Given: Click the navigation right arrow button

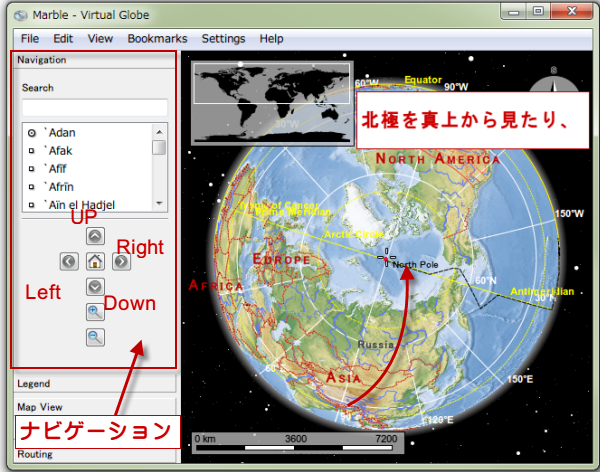Looking at the screenshot, I should [120, 261].
